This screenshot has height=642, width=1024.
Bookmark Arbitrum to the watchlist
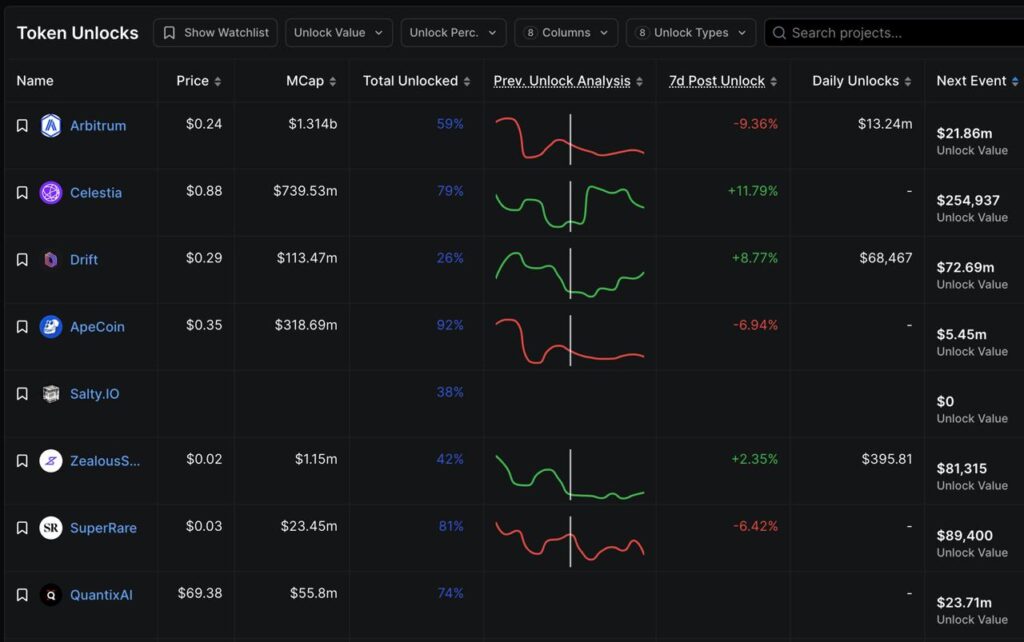pos(22,126)
